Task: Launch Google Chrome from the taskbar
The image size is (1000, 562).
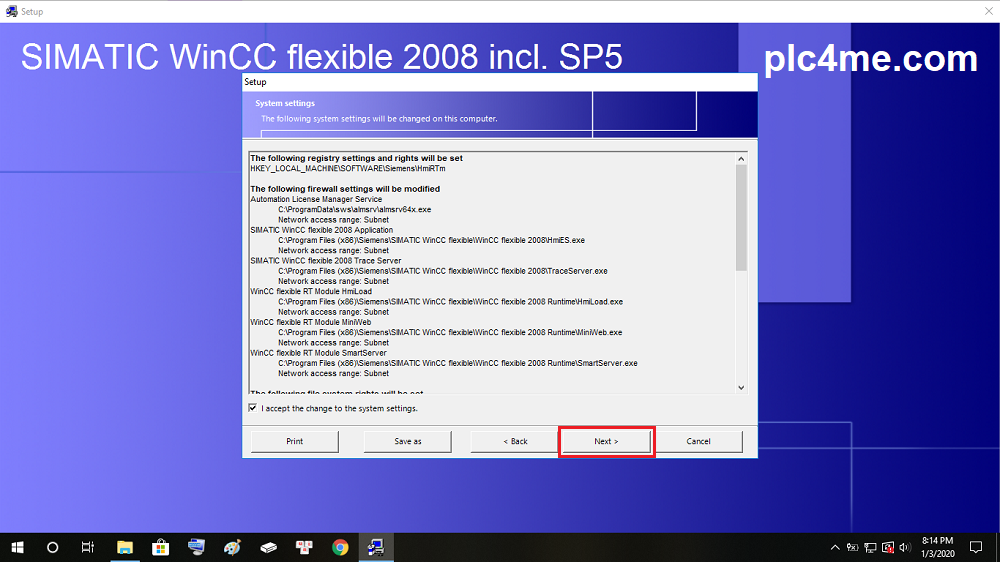Action: point(340,547)
